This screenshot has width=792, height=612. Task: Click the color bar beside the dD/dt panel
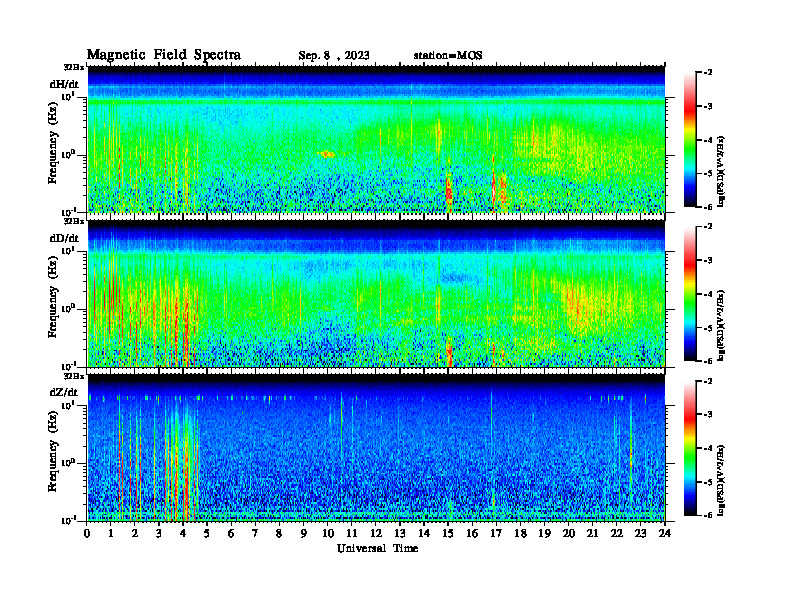[690, 293]
